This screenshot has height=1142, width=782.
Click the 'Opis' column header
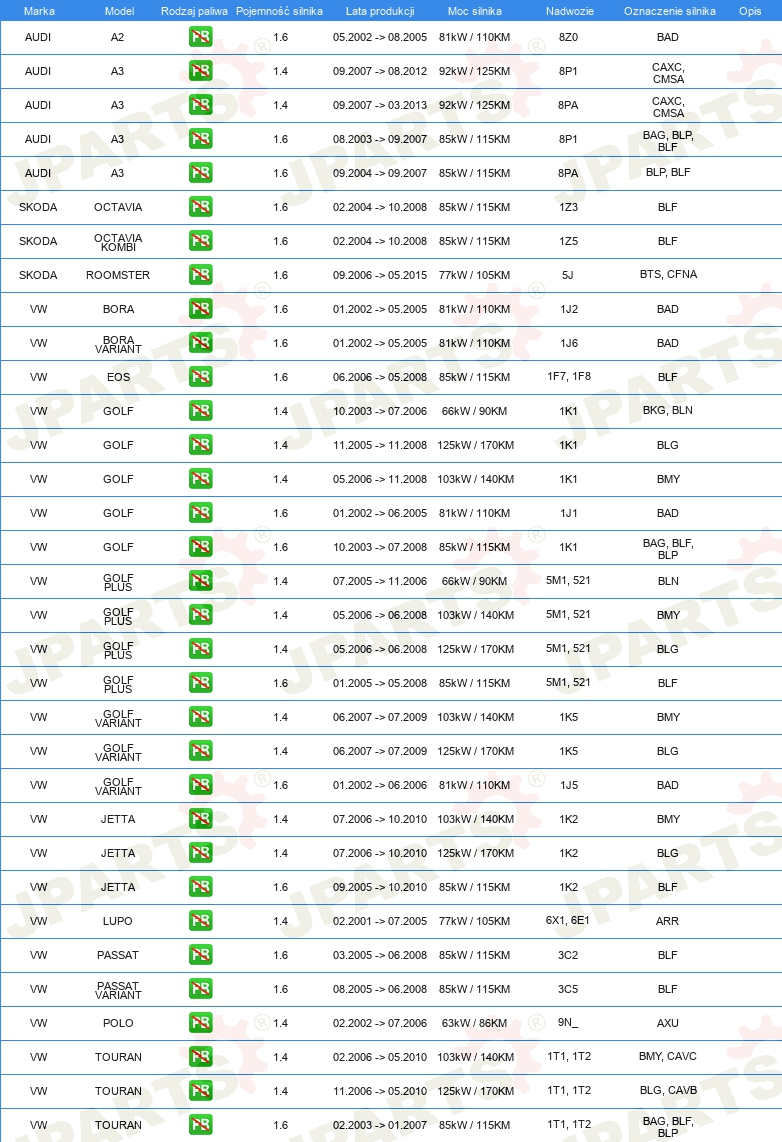750,11
